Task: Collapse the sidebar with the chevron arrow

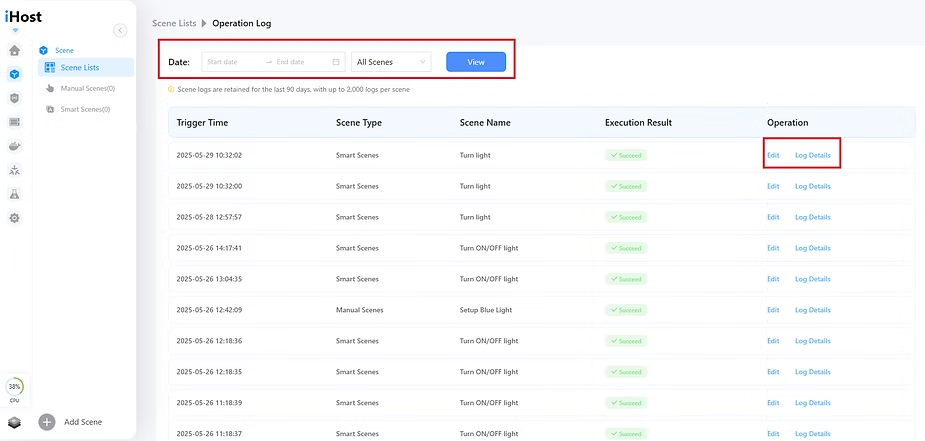Action: (120, 30)
